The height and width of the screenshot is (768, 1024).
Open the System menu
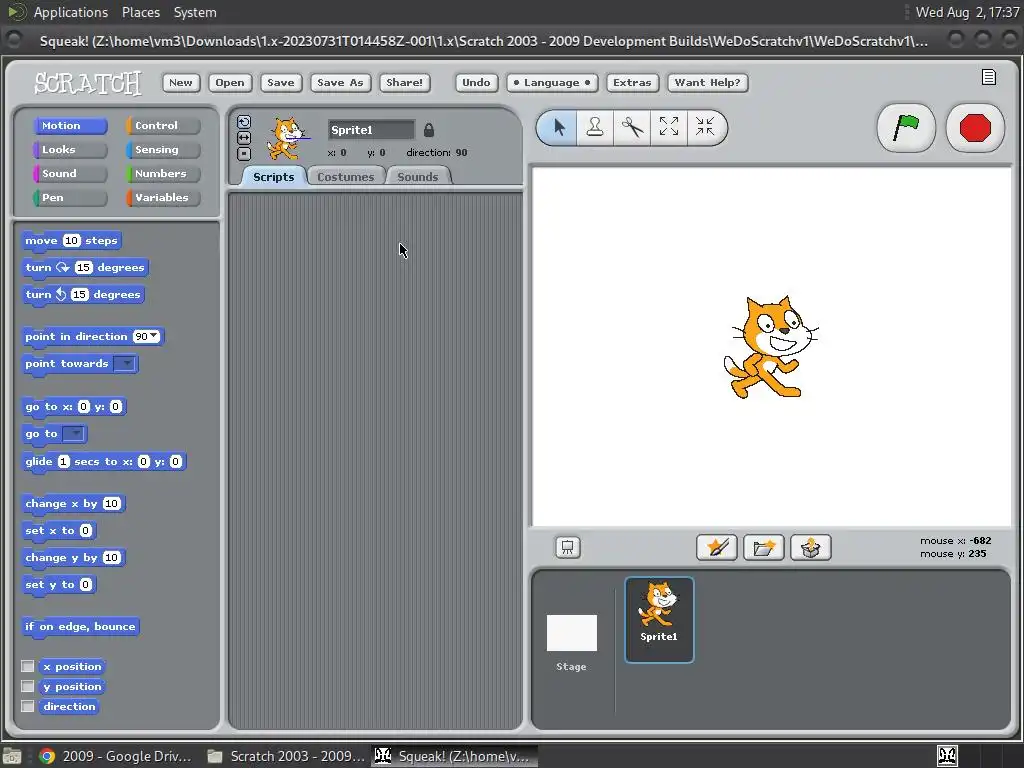(x=195, y=12)
